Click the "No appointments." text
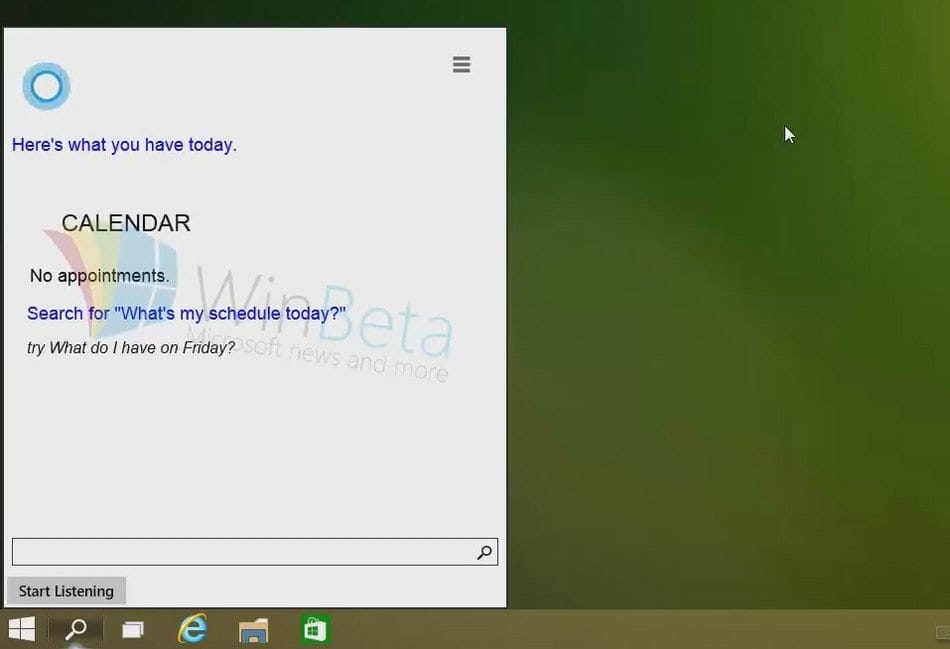Screen dimensions: 950x649 (99, 276)
